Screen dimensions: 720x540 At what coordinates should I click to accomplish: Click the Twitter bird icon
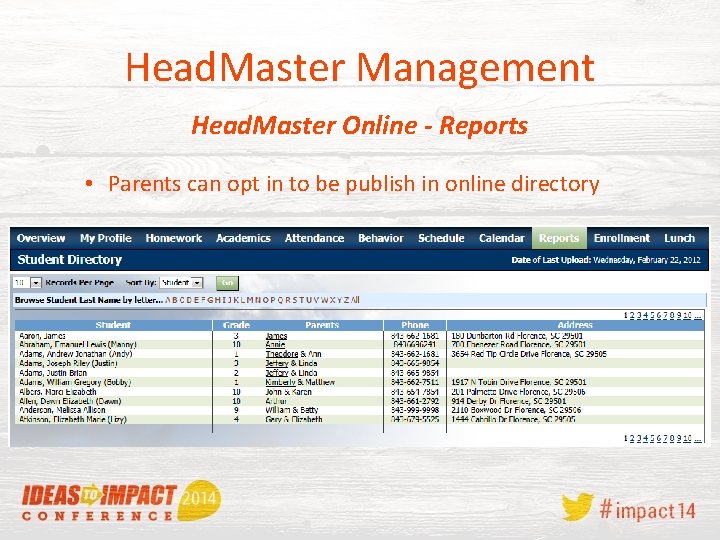pos(577,506)
